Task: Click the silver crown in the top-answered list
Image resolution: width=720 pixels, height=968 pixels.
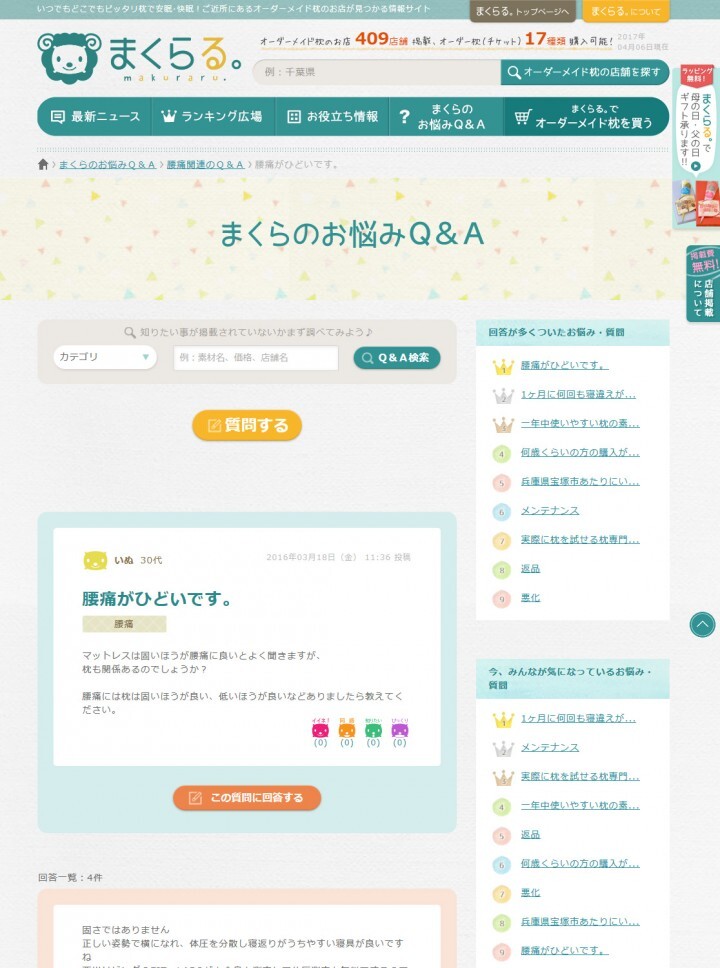Action: [503, 396]
